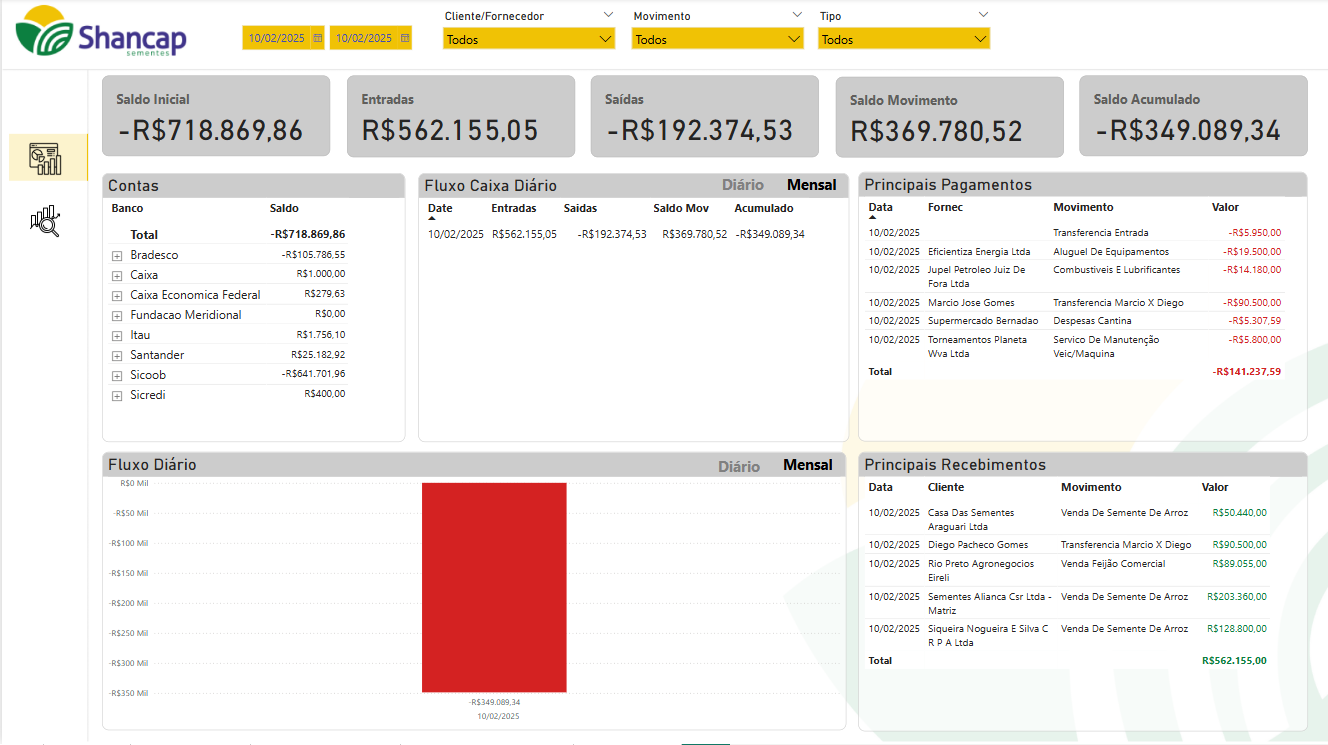
Task: Select the Saídas card
Action: click(705, 116)
